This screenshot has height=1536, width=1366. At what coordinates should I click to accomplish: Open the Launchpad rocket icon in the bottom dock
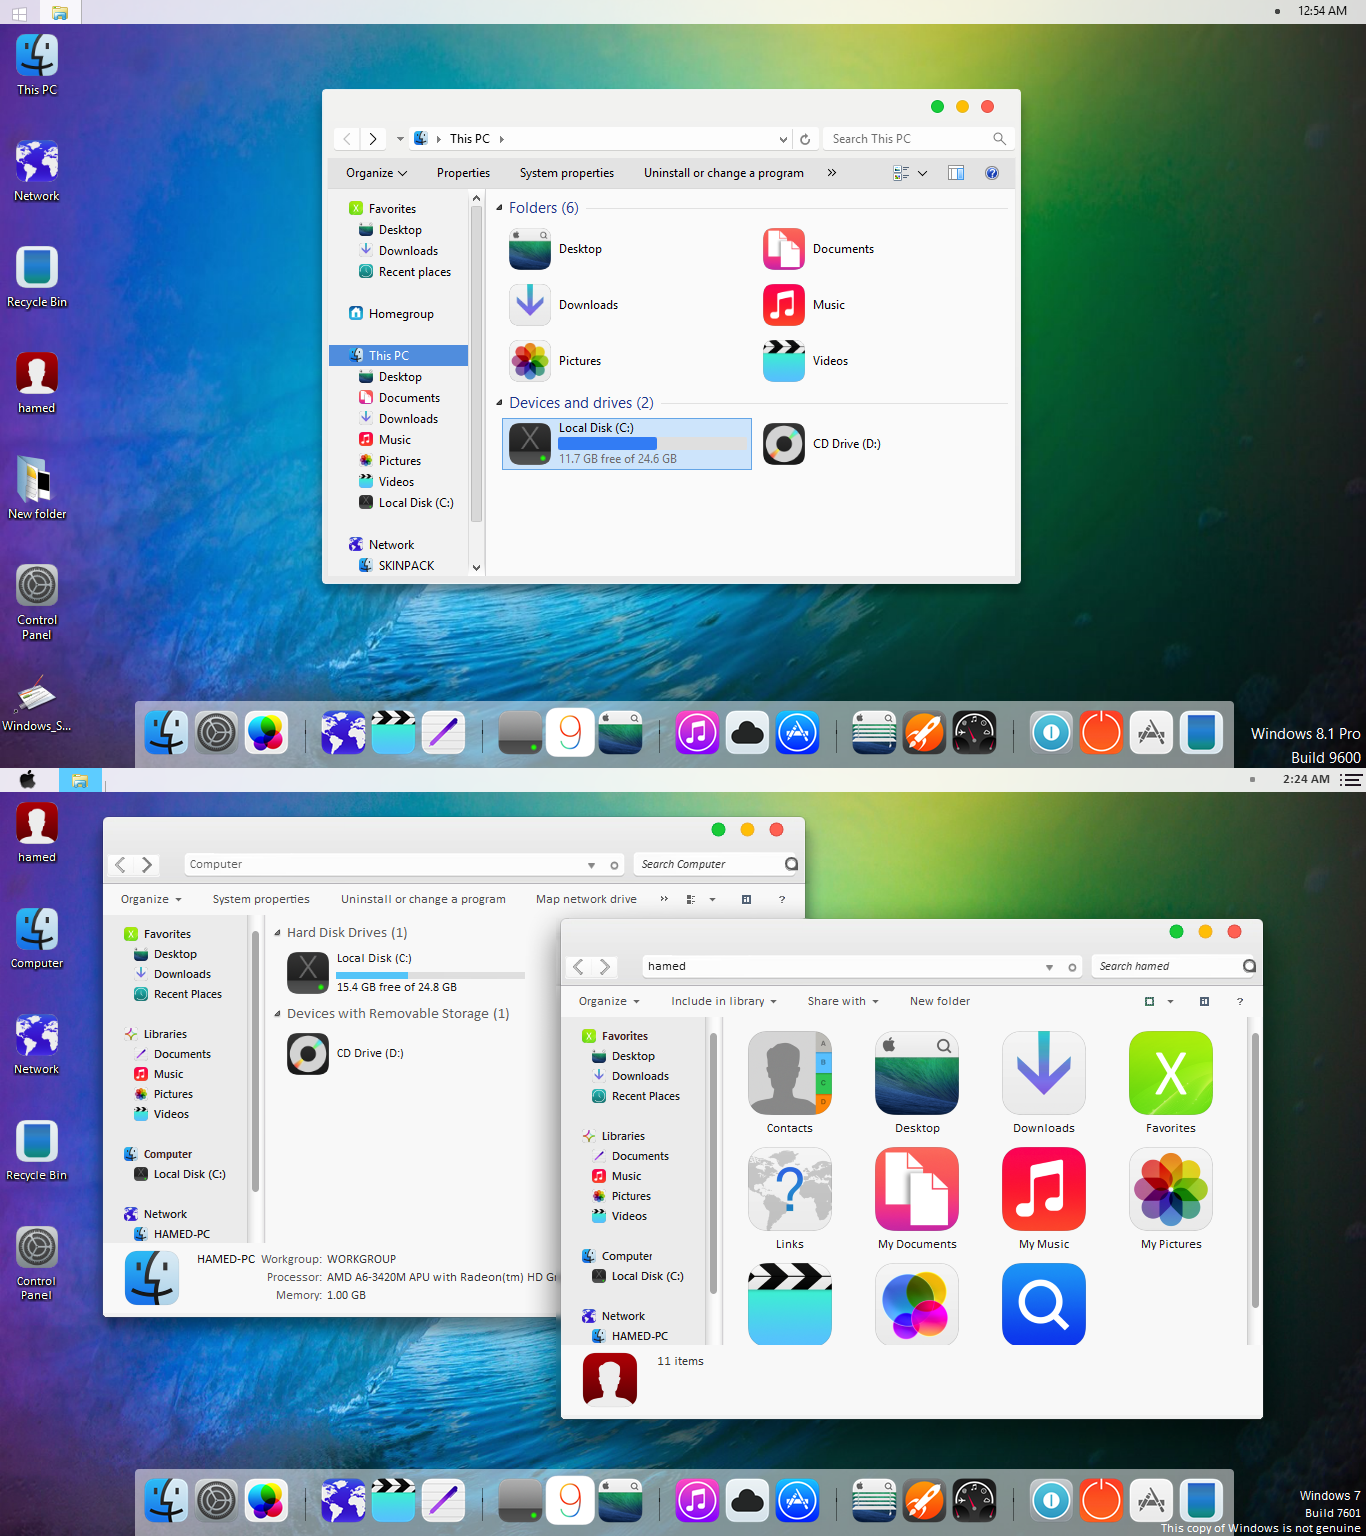coord(924,1501)
